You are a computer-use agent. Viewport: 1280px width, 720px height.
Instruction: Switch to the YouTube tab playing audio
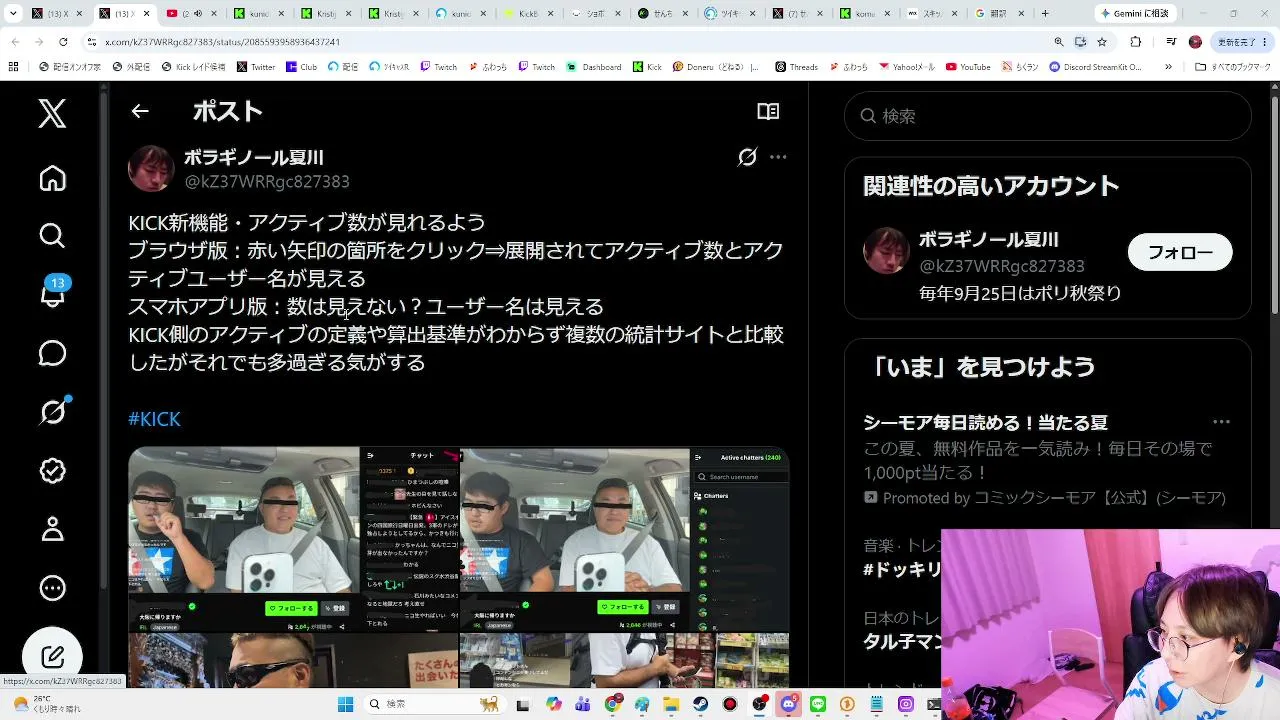193,14
